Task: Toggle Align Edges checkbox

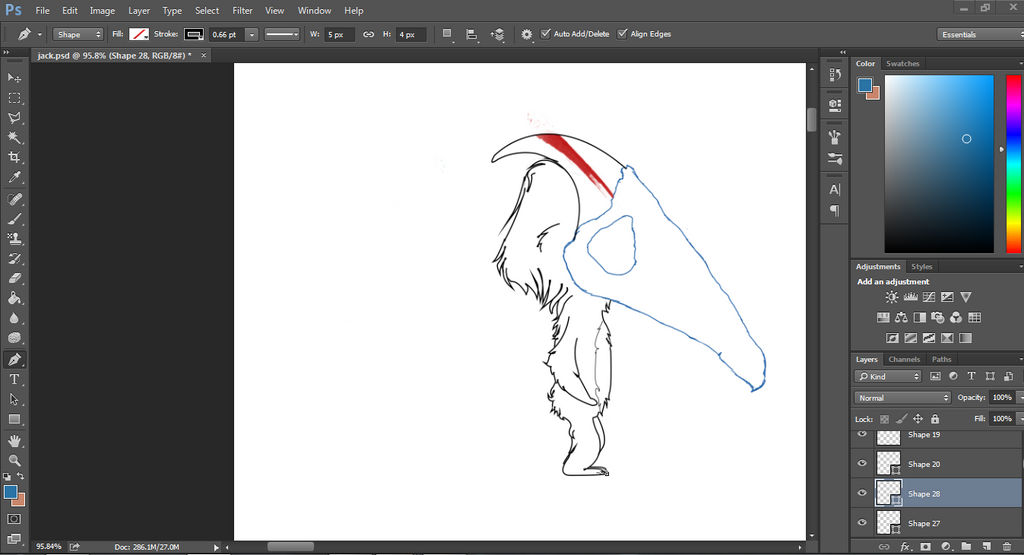Action: pyautogui.click(x=622, y=34)
